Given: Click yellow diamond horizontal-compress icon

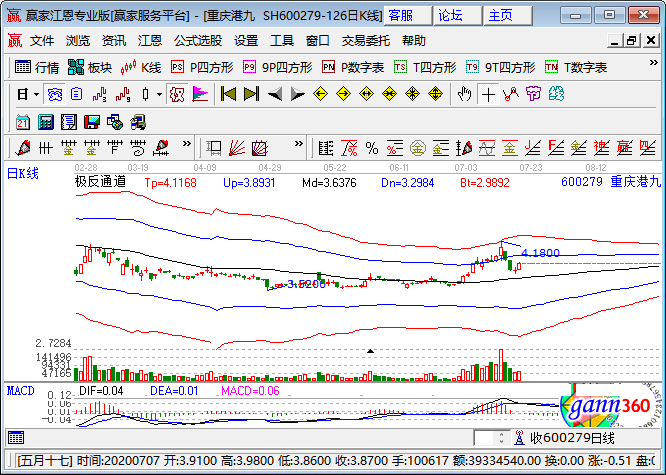Looking at the screenshot, I should point(389,94).
